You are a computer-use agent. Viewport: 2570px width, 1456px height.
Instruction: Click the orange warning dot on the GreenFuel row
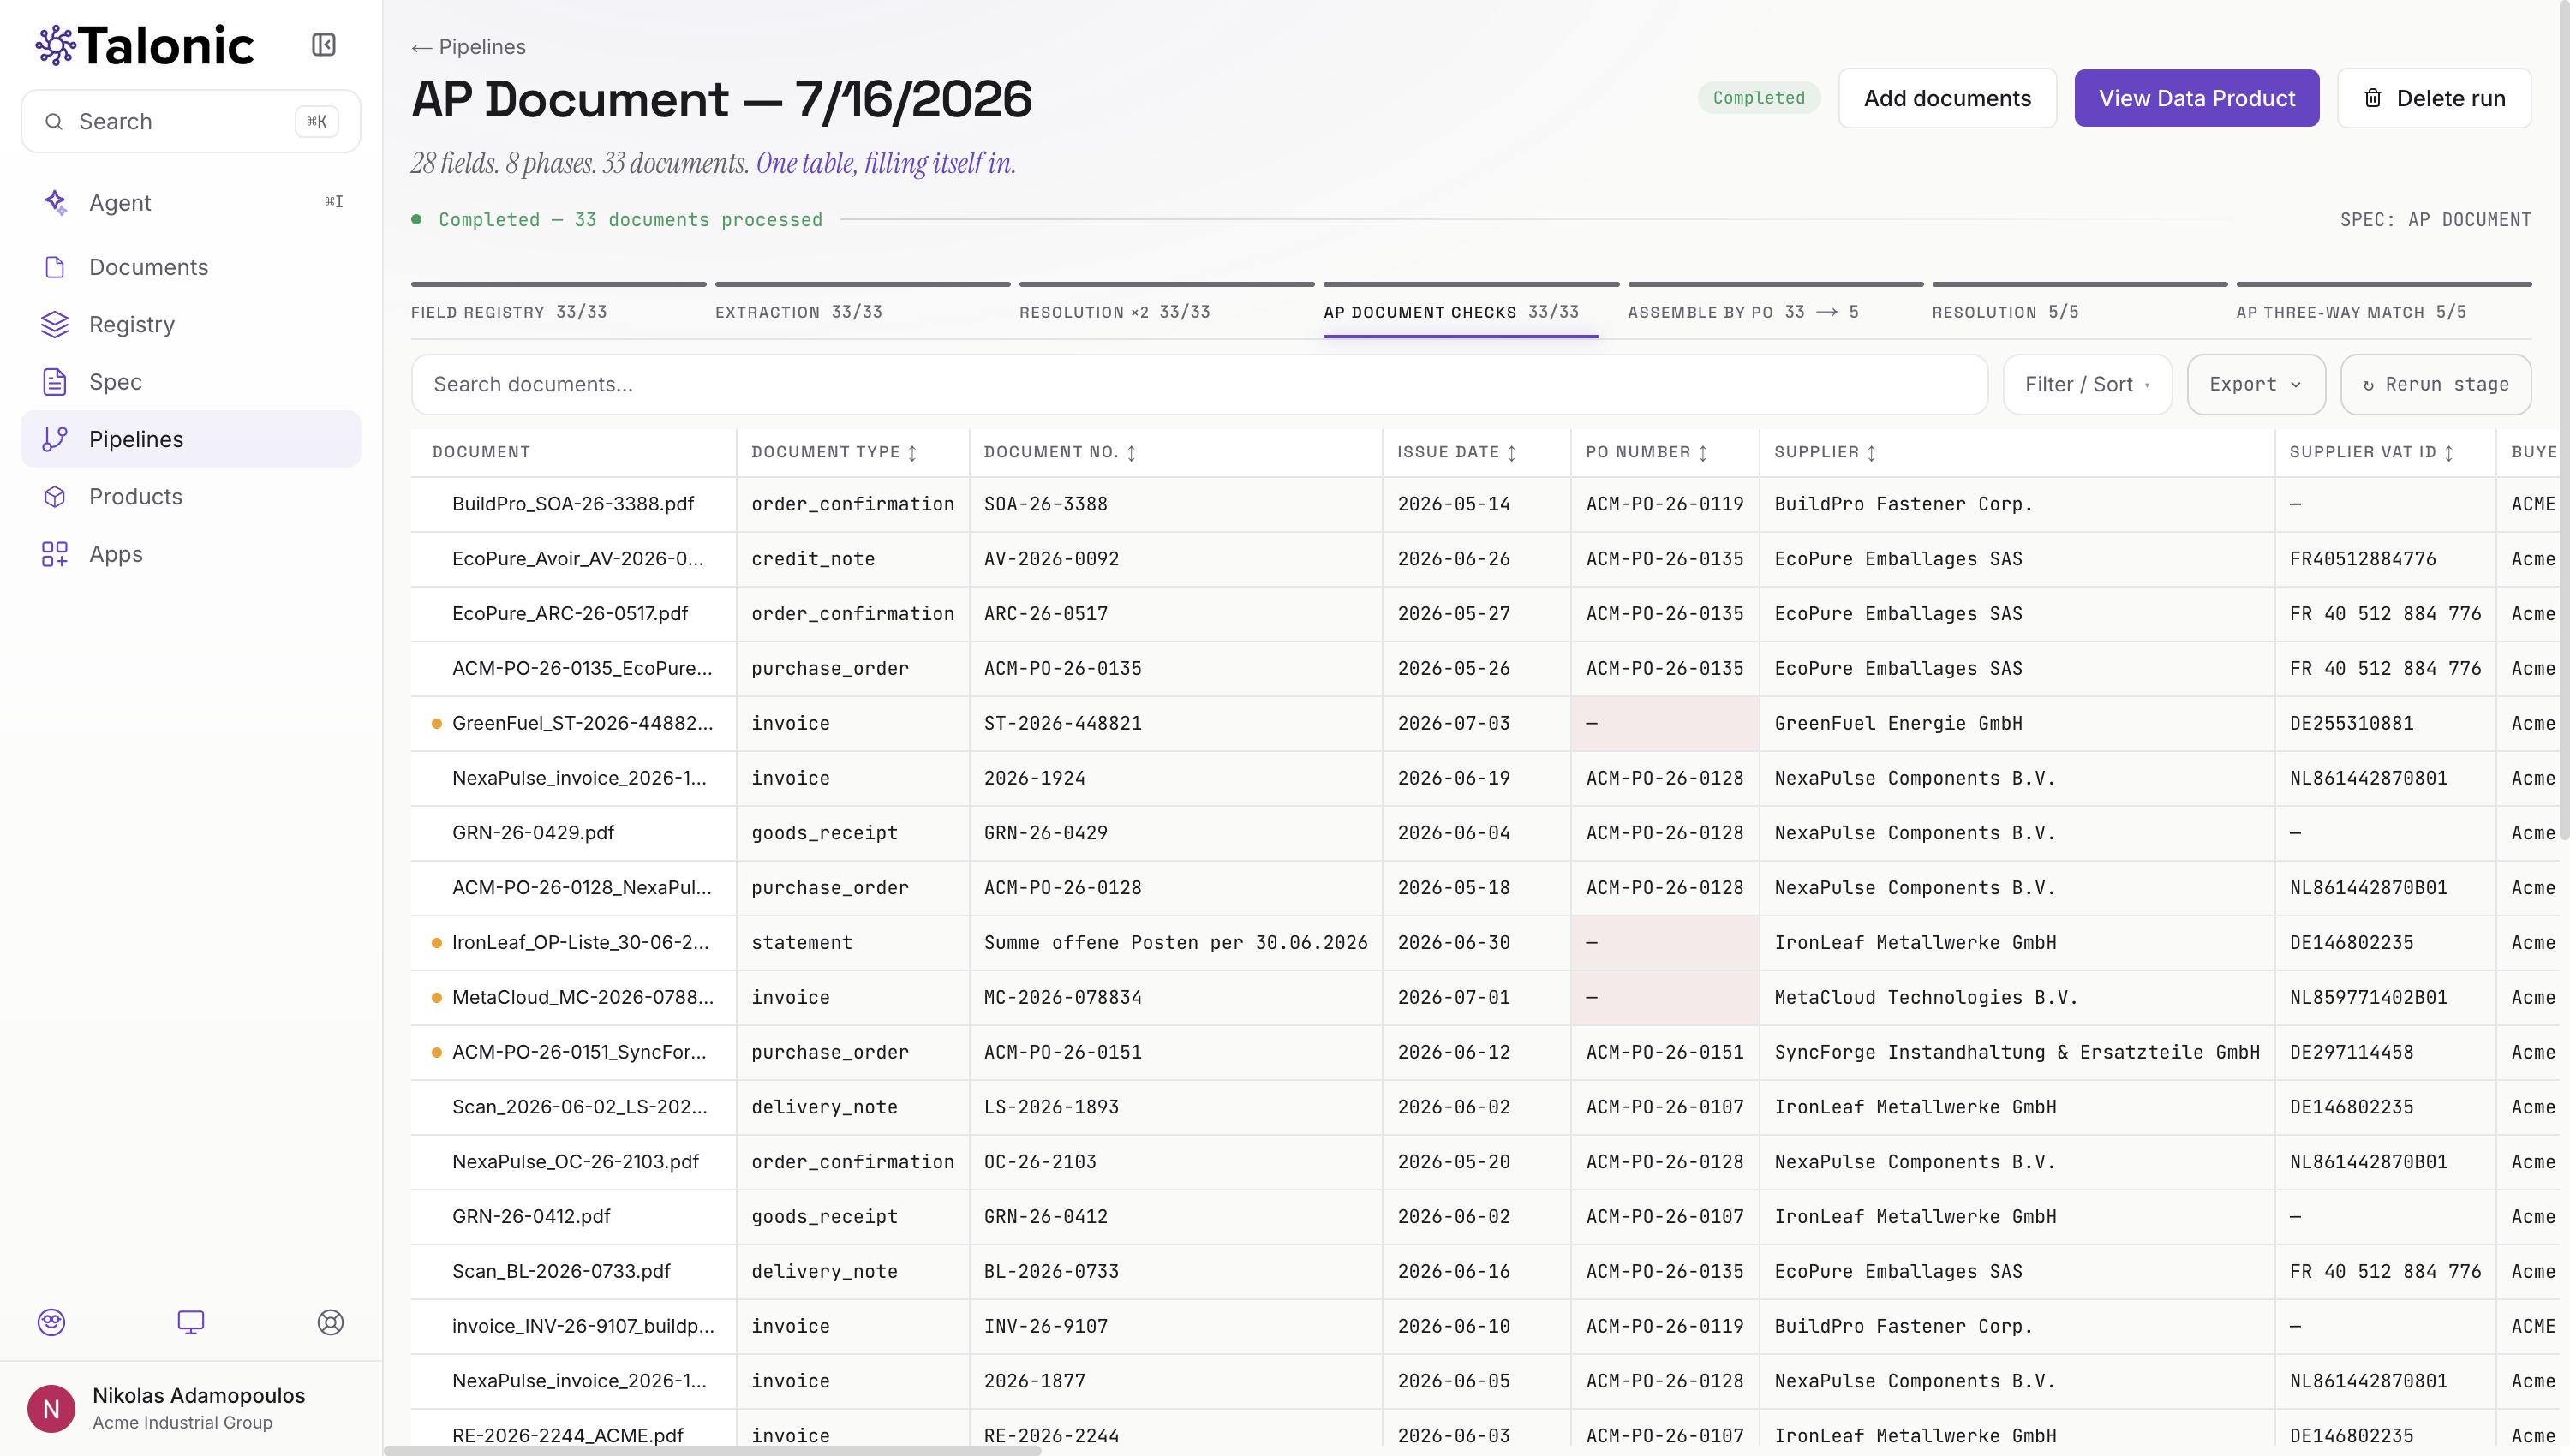point(436,724)
